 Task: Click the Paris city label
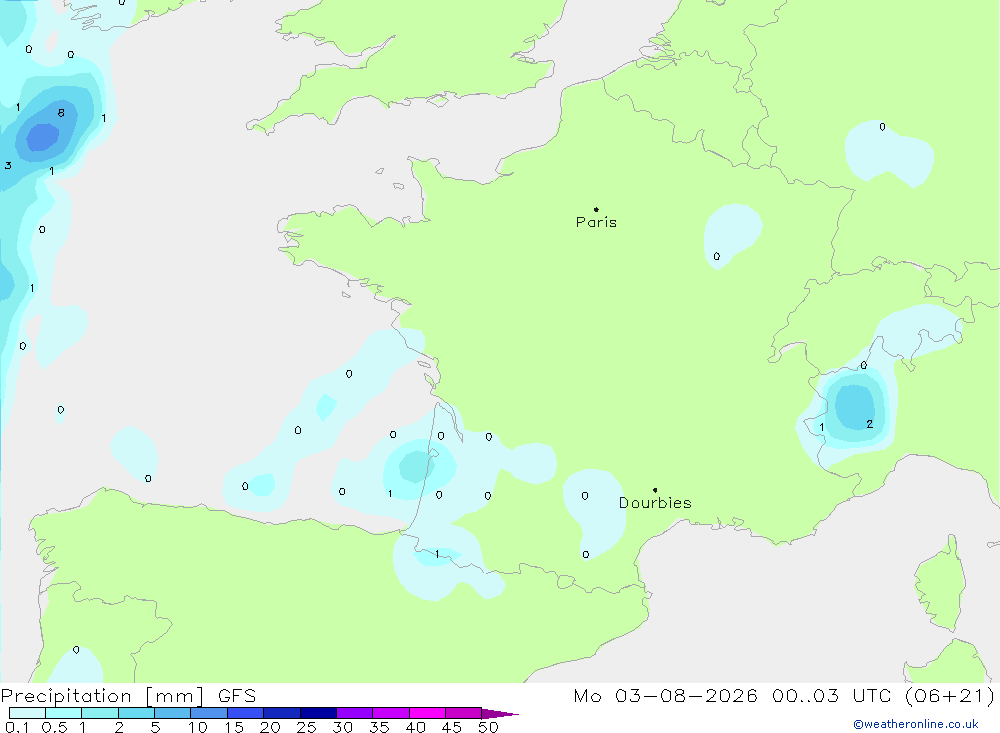click(596, 222)
